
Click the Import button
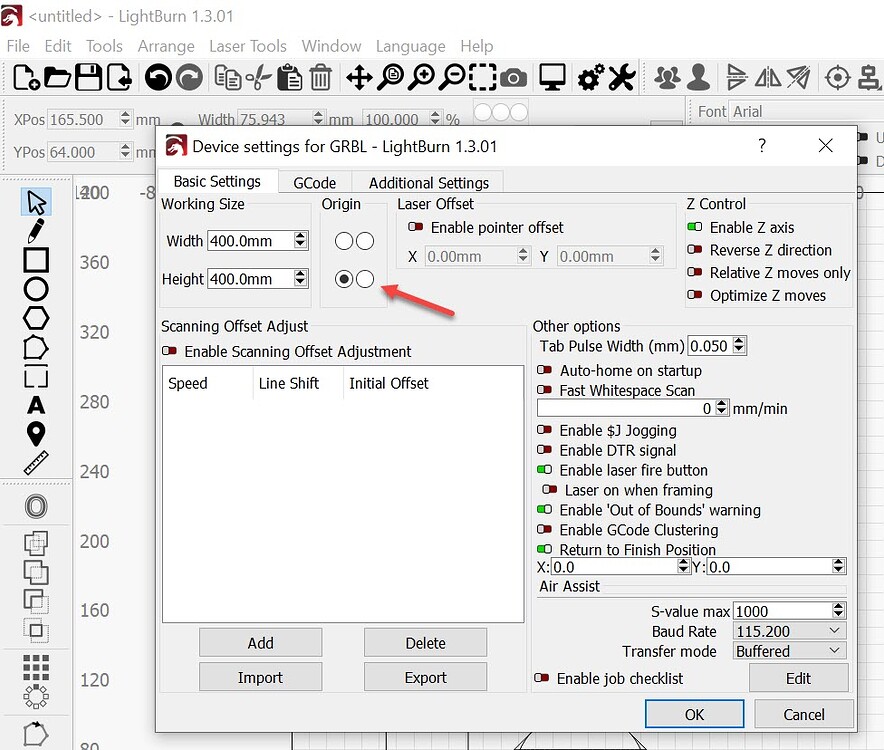[x=260, y=677]
